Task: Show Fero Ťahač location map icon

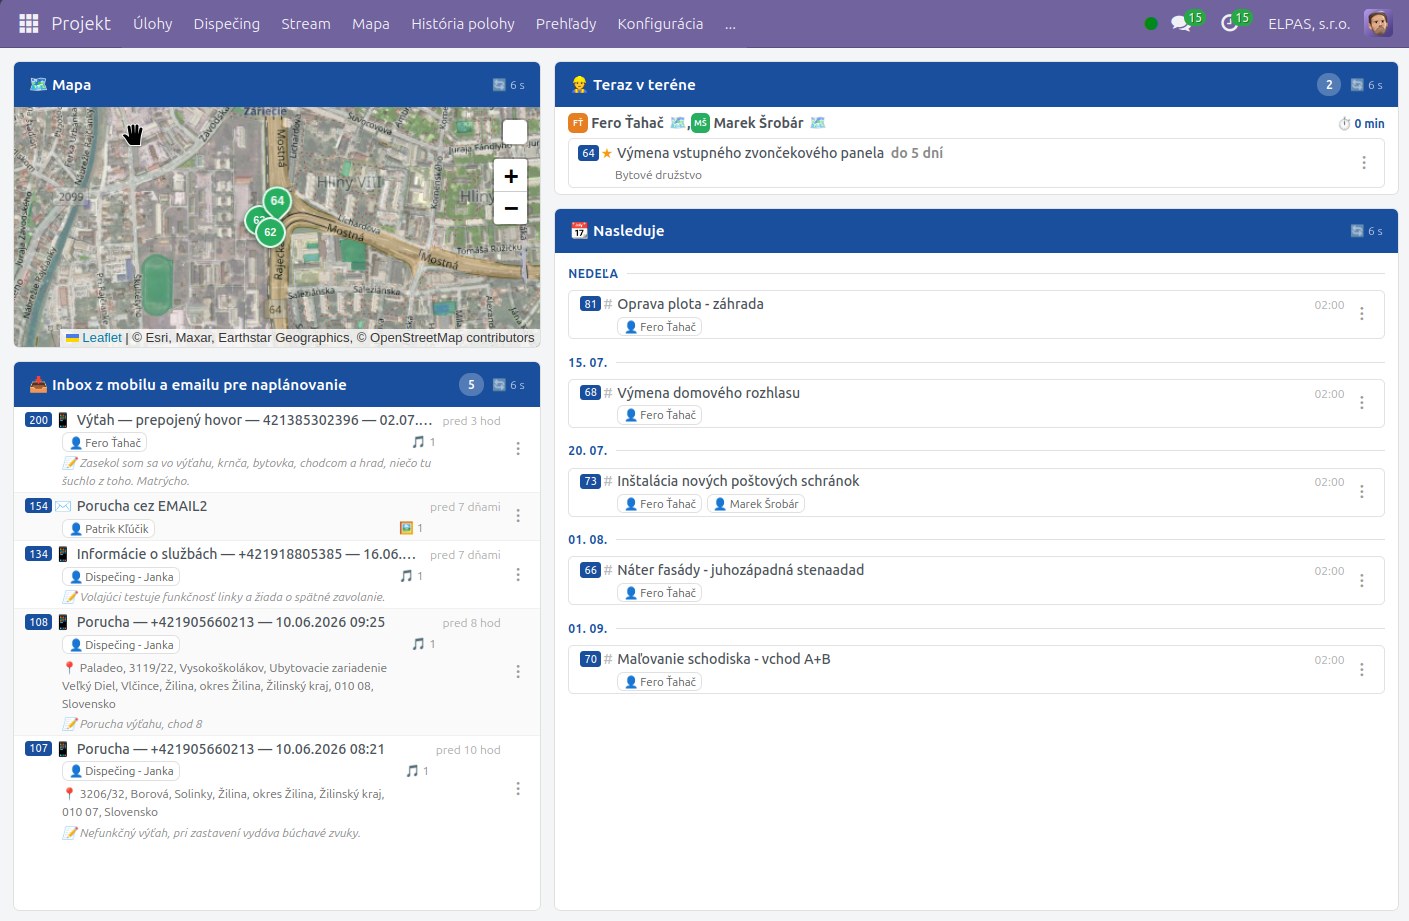Action: 678,123
